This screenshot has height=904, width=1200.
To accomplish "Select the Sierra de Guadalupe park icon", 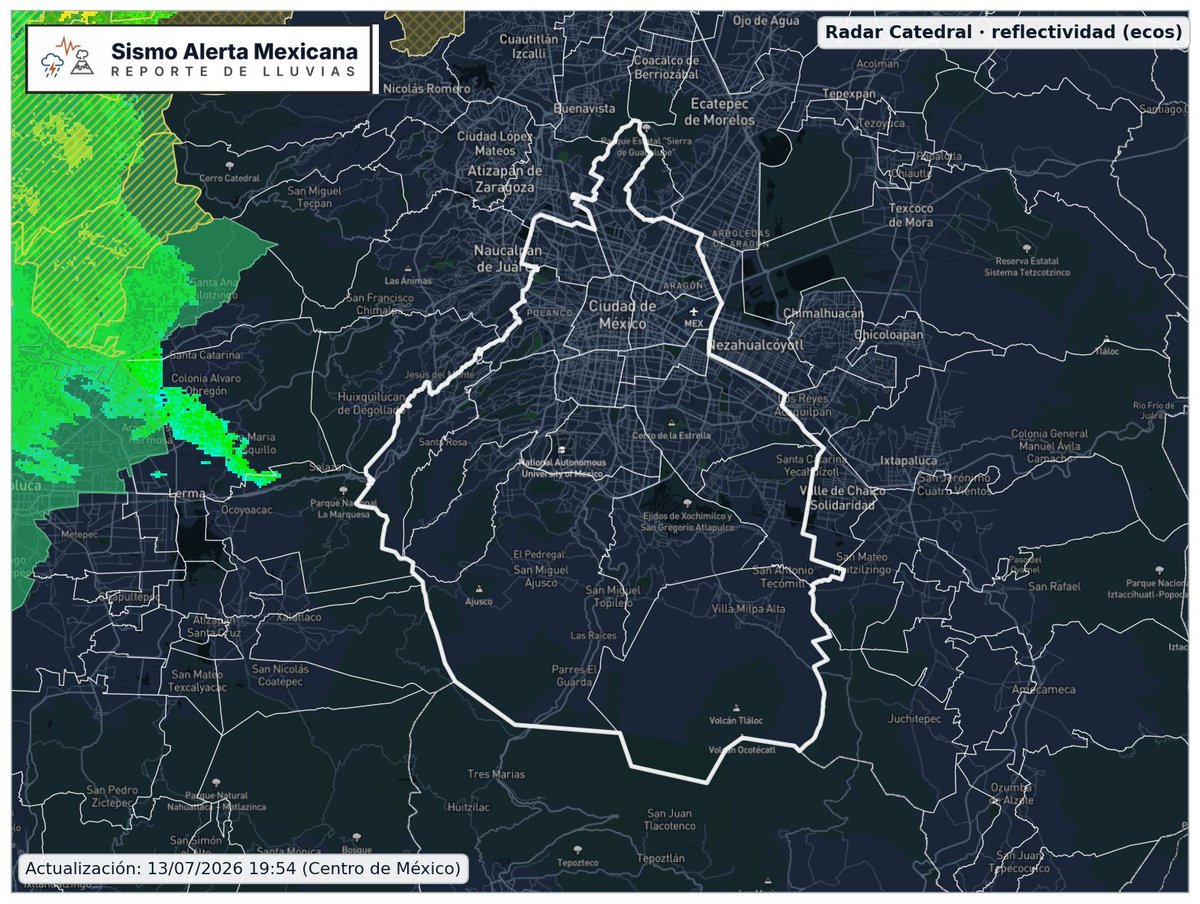I will coord(647,128).
